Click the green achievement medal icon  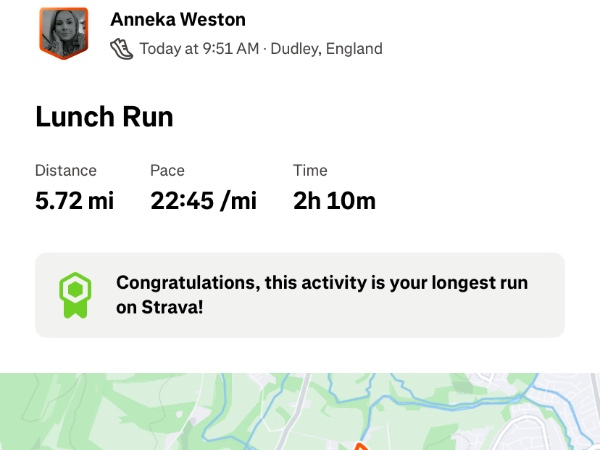[x=74, y=295]
